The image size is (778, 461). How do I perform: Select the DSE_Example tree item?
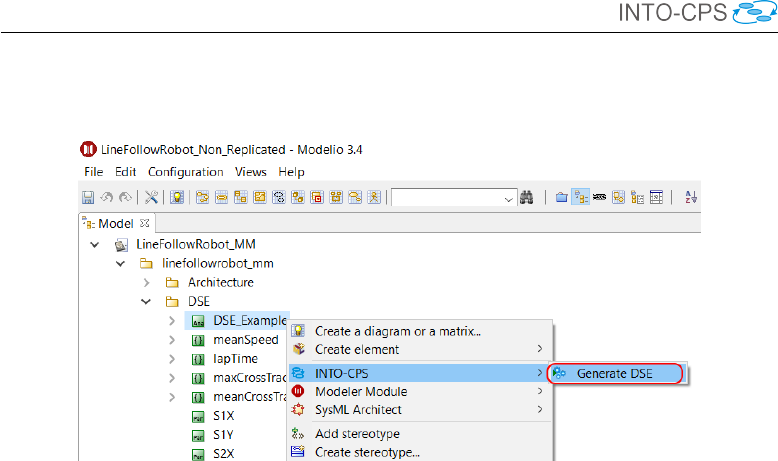(250, 321)
